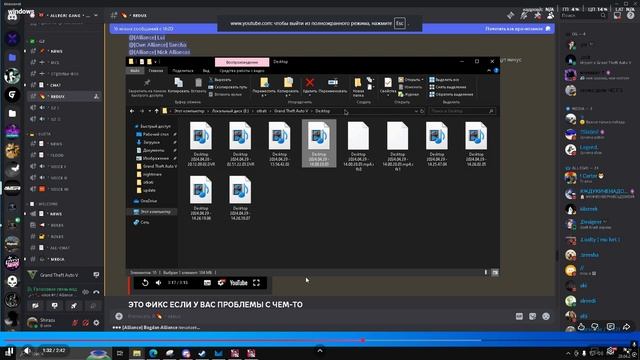Viewport: 640px width, 360px height.
Task: Seek on the outer video progress bar
Action: tap(320, 340)
